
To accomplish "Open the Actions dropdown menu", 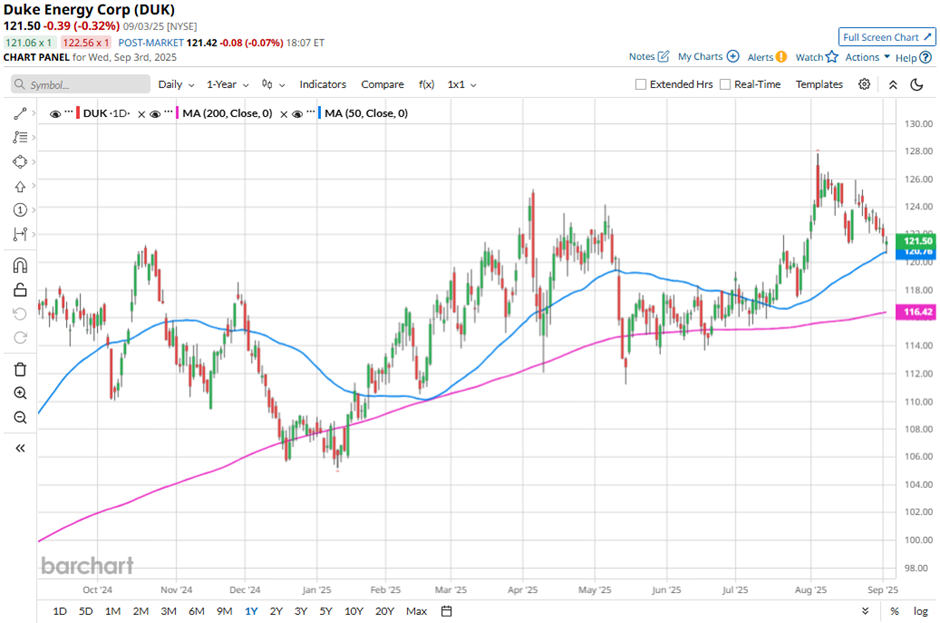I will 867,57.
